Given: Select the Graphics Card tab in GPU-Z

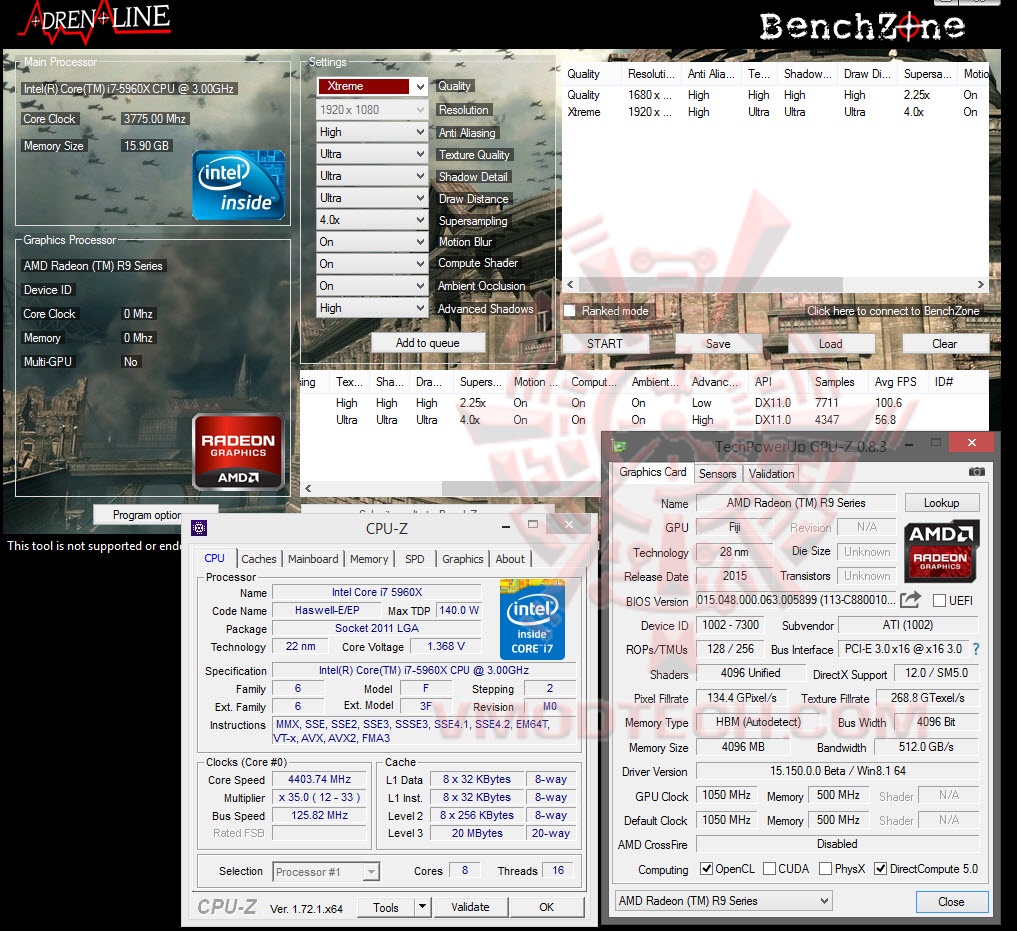Looking at the screenshot, I should (x=652, y=472).
